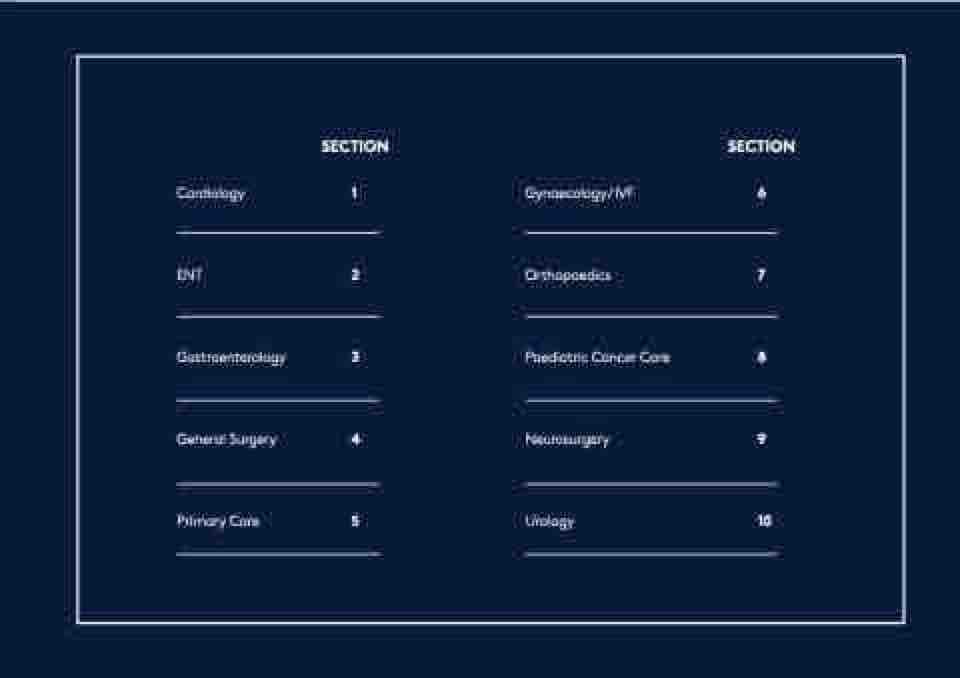Jump to Gynaecology/IVF section

[579, 193]
